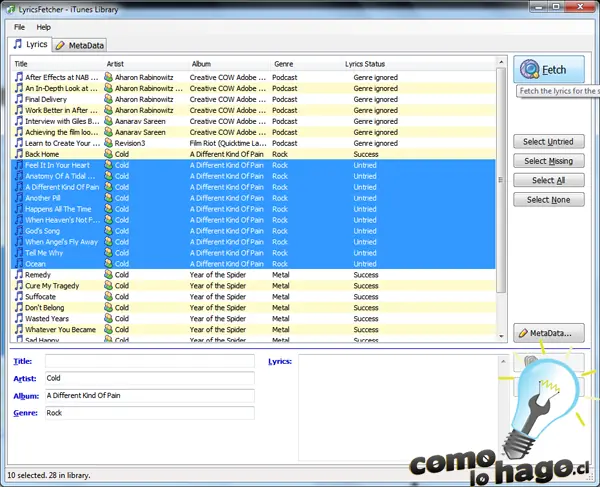Click the '10 selected. 28 in library.' status text
This screenshot has width=600, height=487.
click(x=49, y=475)
